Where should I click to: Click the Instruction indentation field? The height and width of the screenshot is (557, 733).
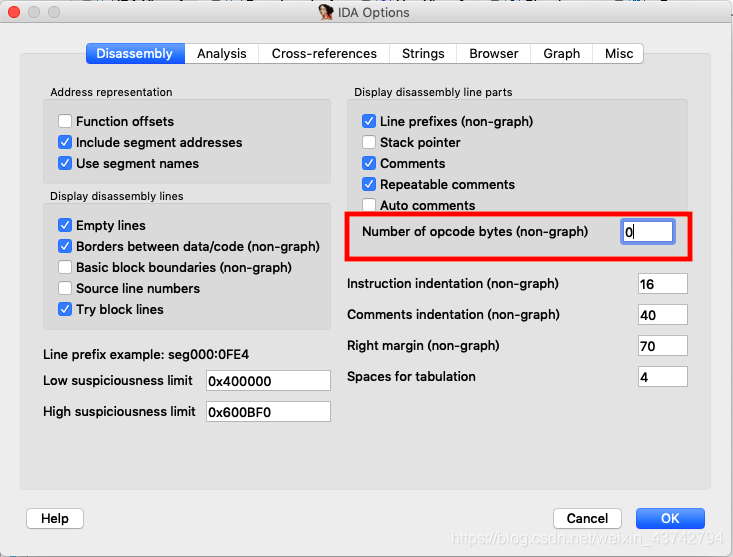pyautogui.click(x=662, y=284)
